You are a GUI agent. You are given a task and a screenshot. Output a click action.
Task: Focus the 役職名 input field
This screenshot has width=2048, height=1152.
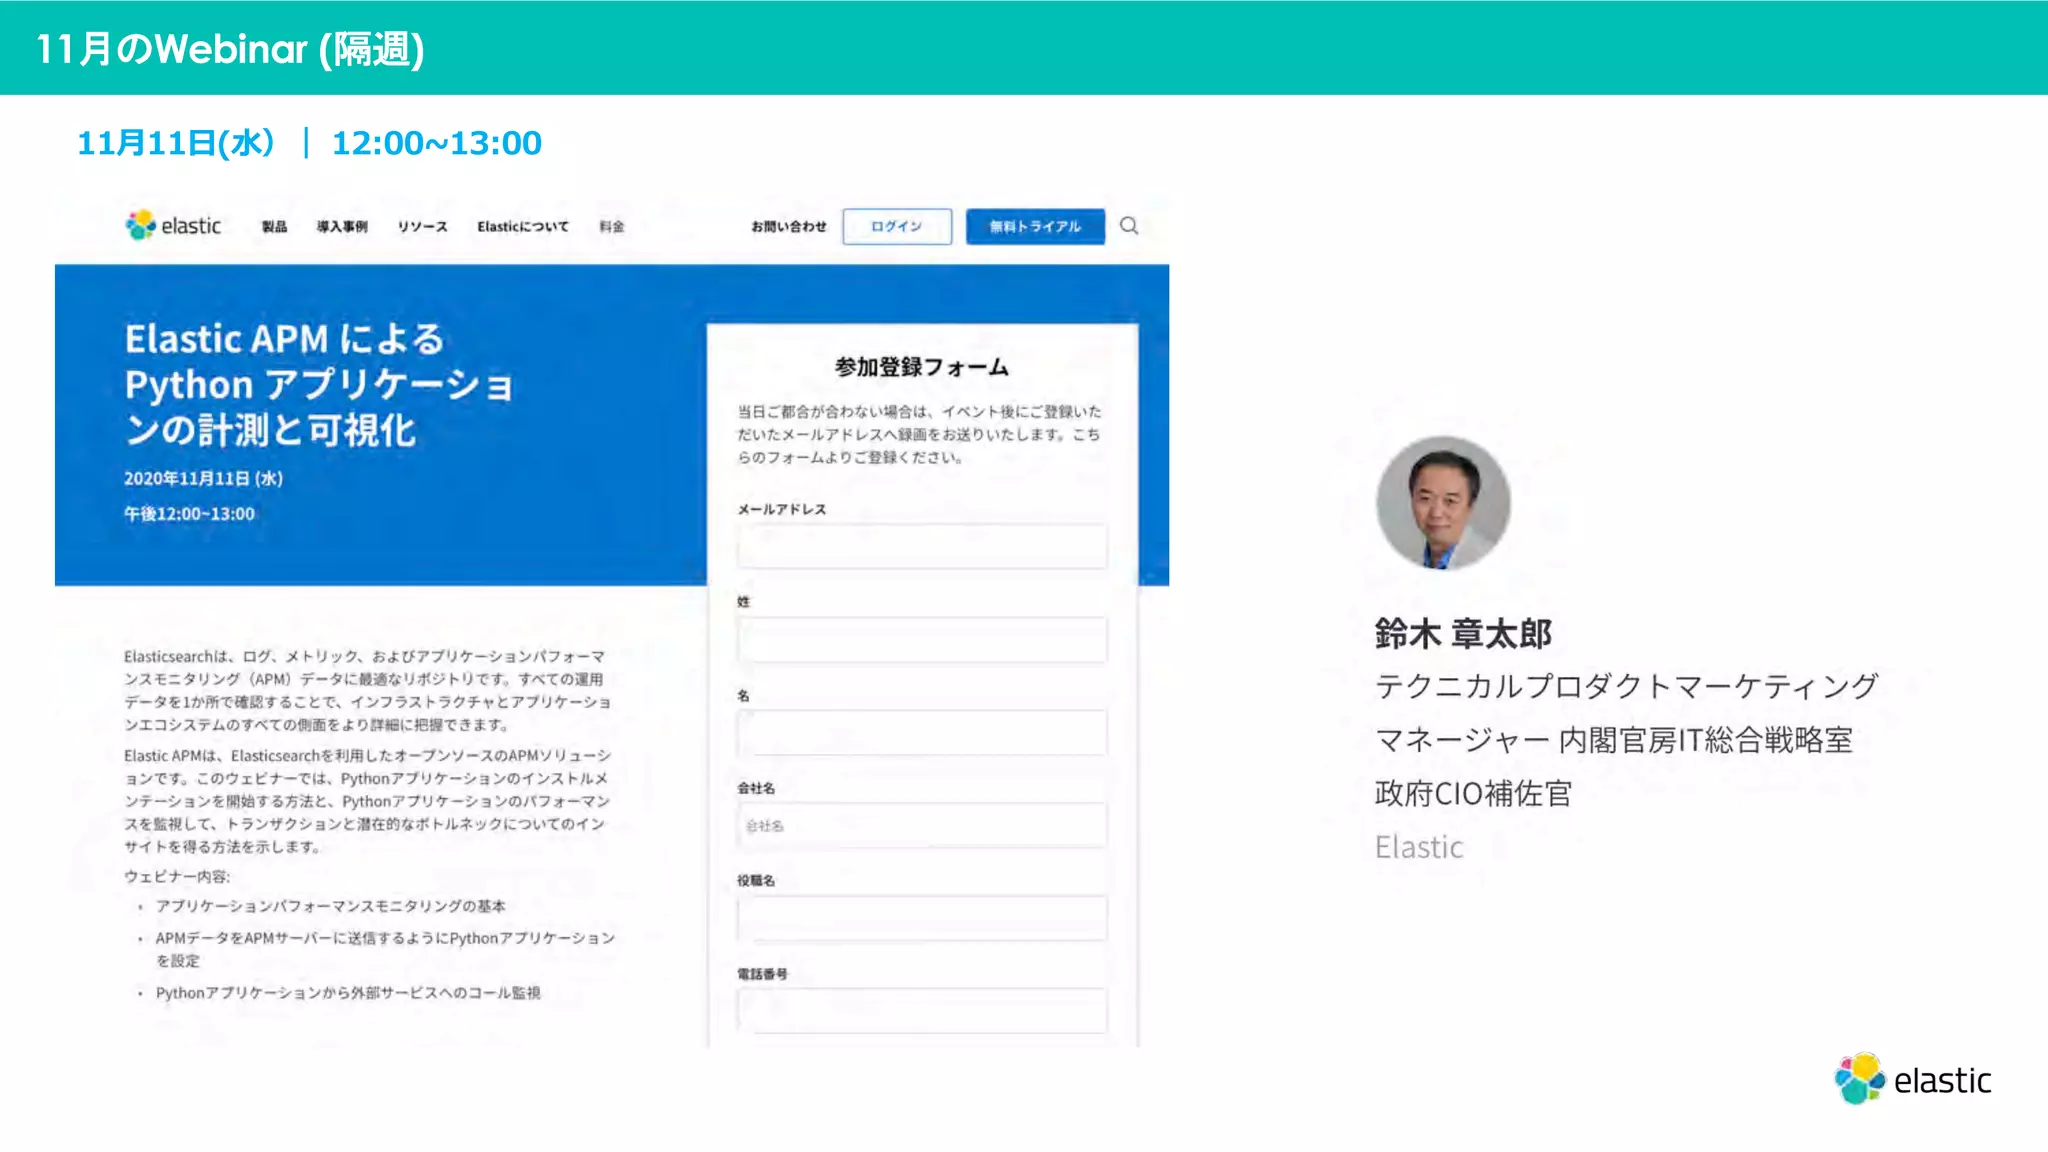click(x=922, y=918)
